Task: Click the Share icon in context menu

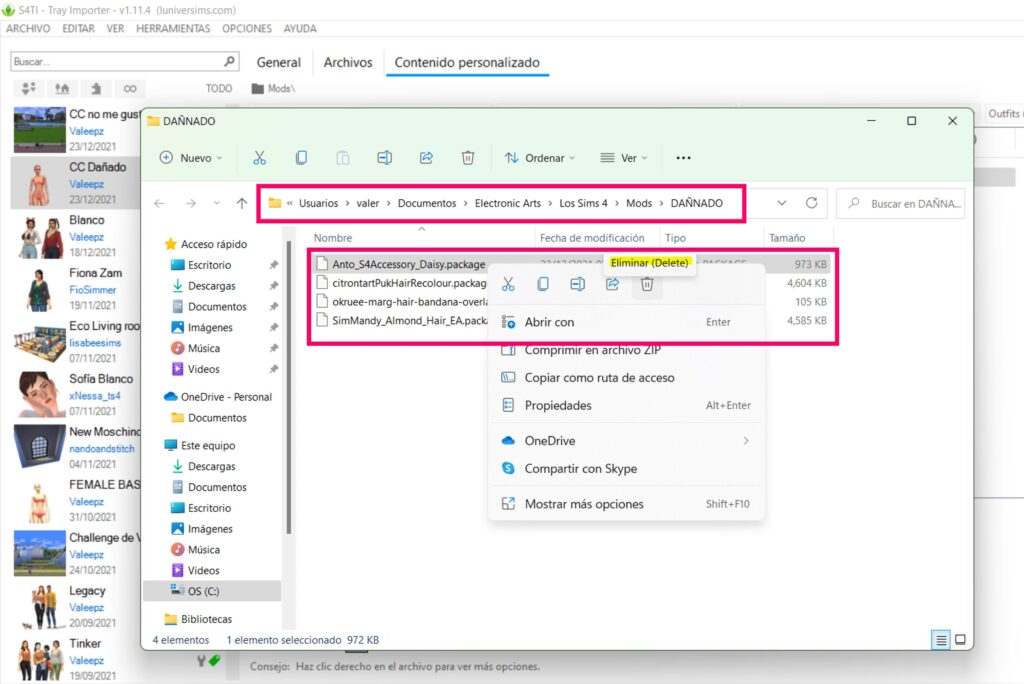Action: point(613,284)
